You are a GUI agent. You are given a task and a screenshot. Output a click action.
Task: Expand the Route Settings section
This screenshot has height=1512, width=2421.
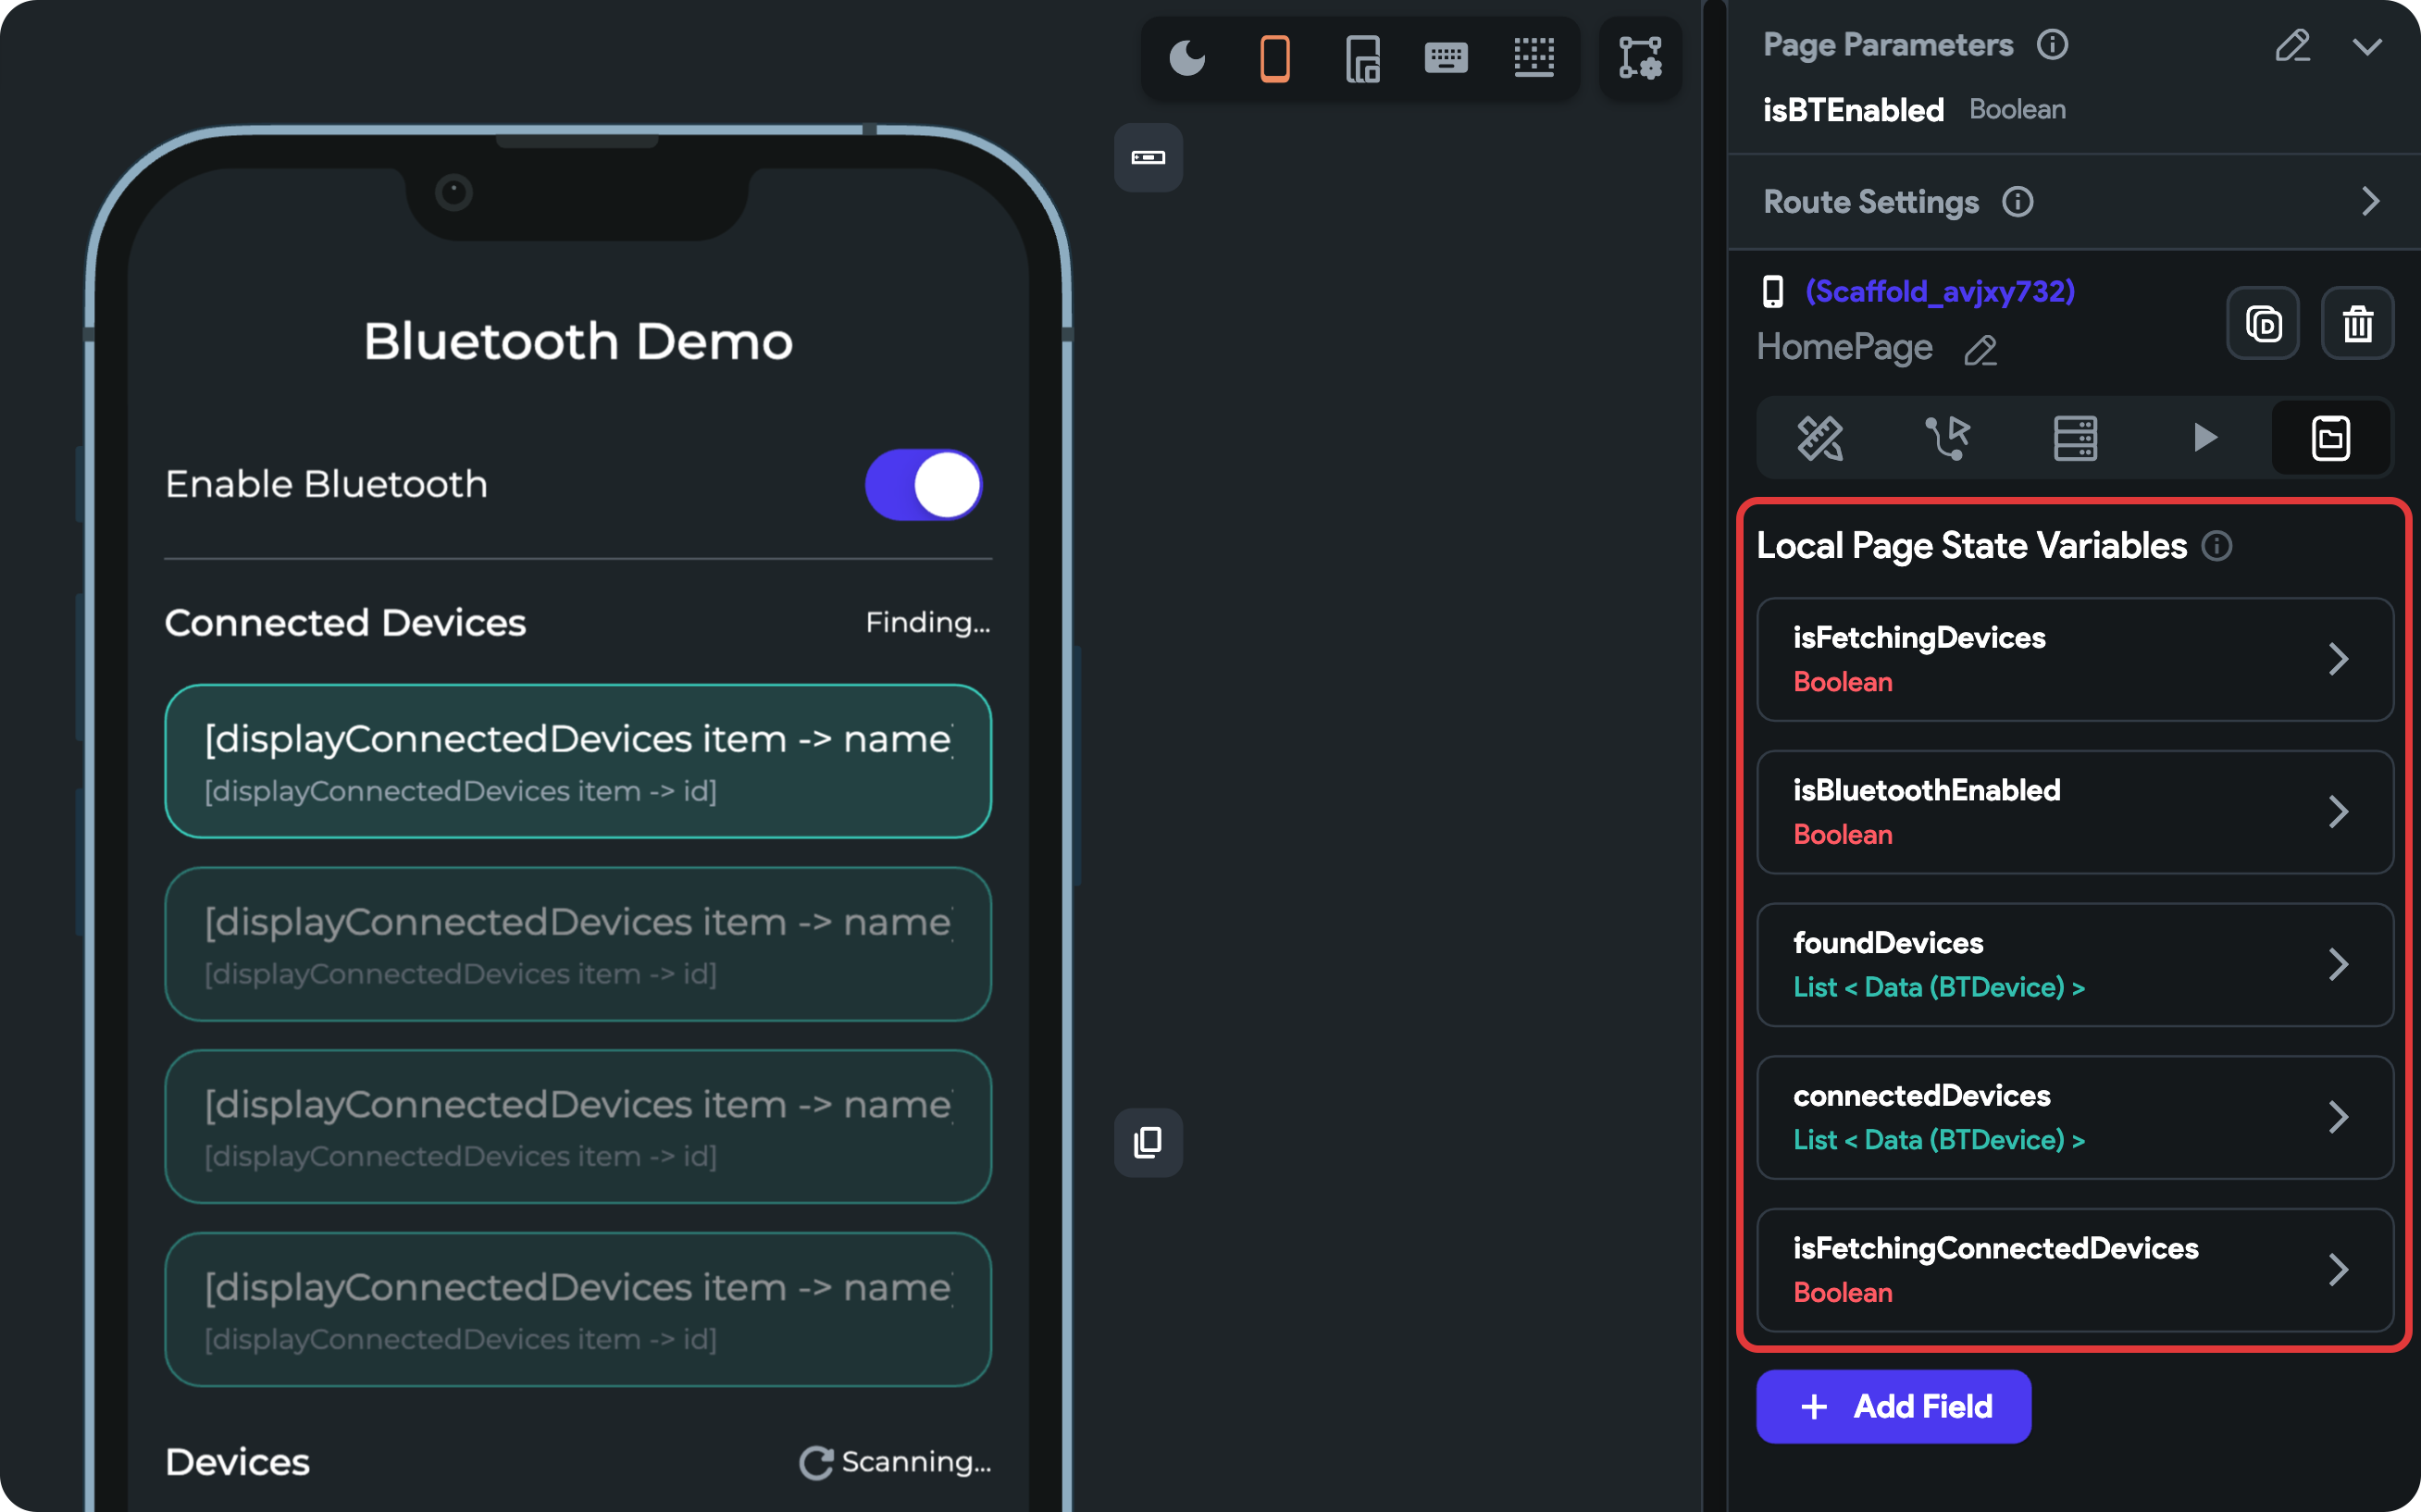tap(2369, 202)
